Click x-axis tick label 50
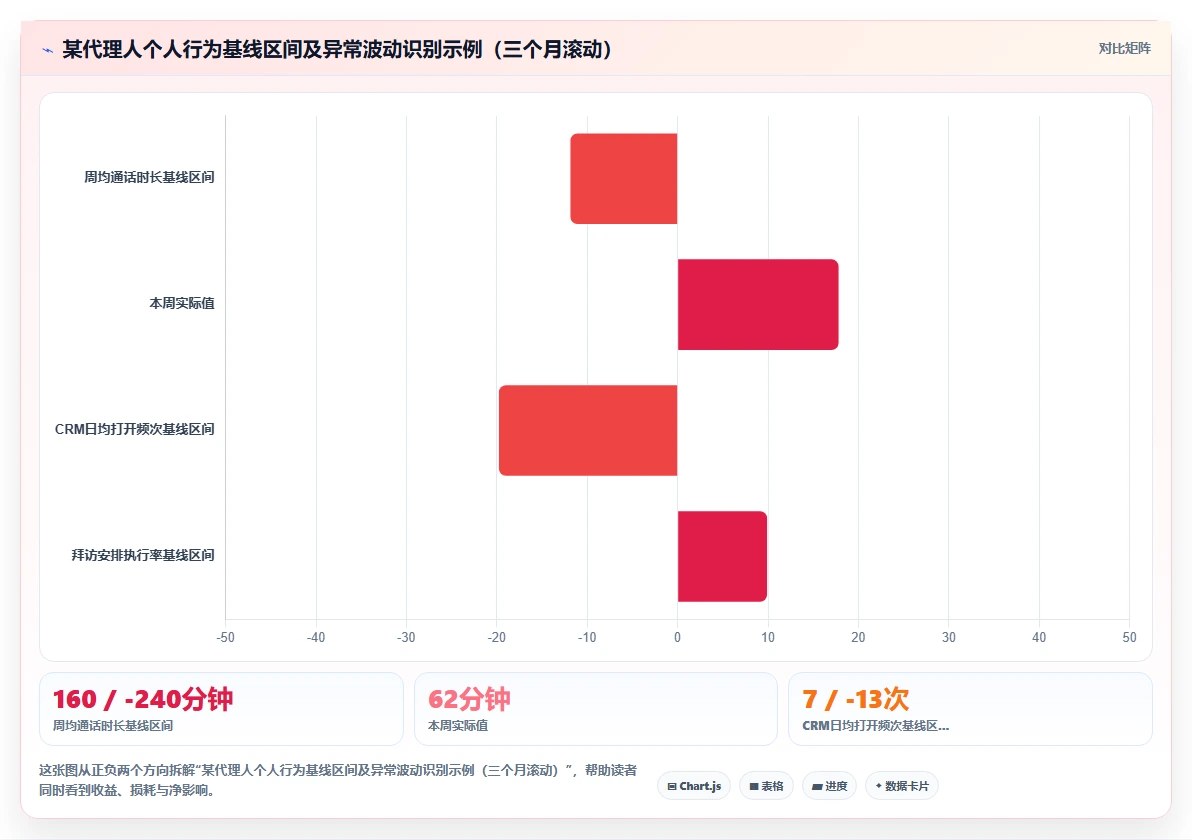 pyautogui.click(x=1130, y=637)
